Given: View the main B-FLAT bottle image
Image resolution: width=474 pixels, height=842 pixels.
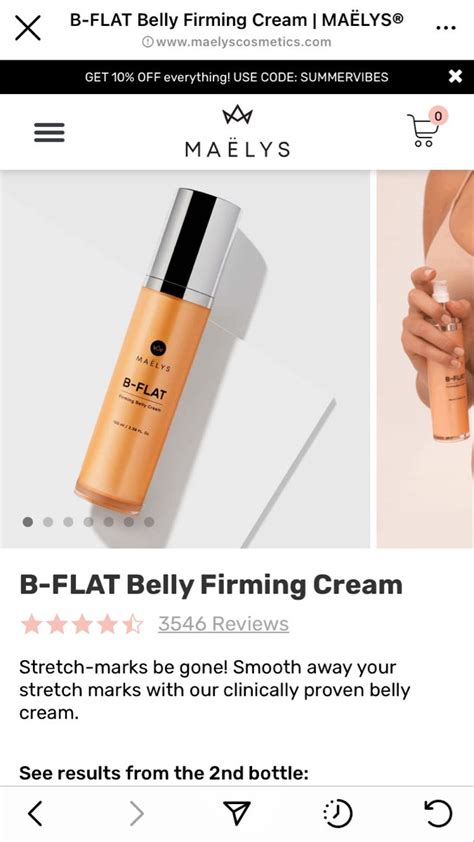Looking at the screenshot, I should click(185, 359).
